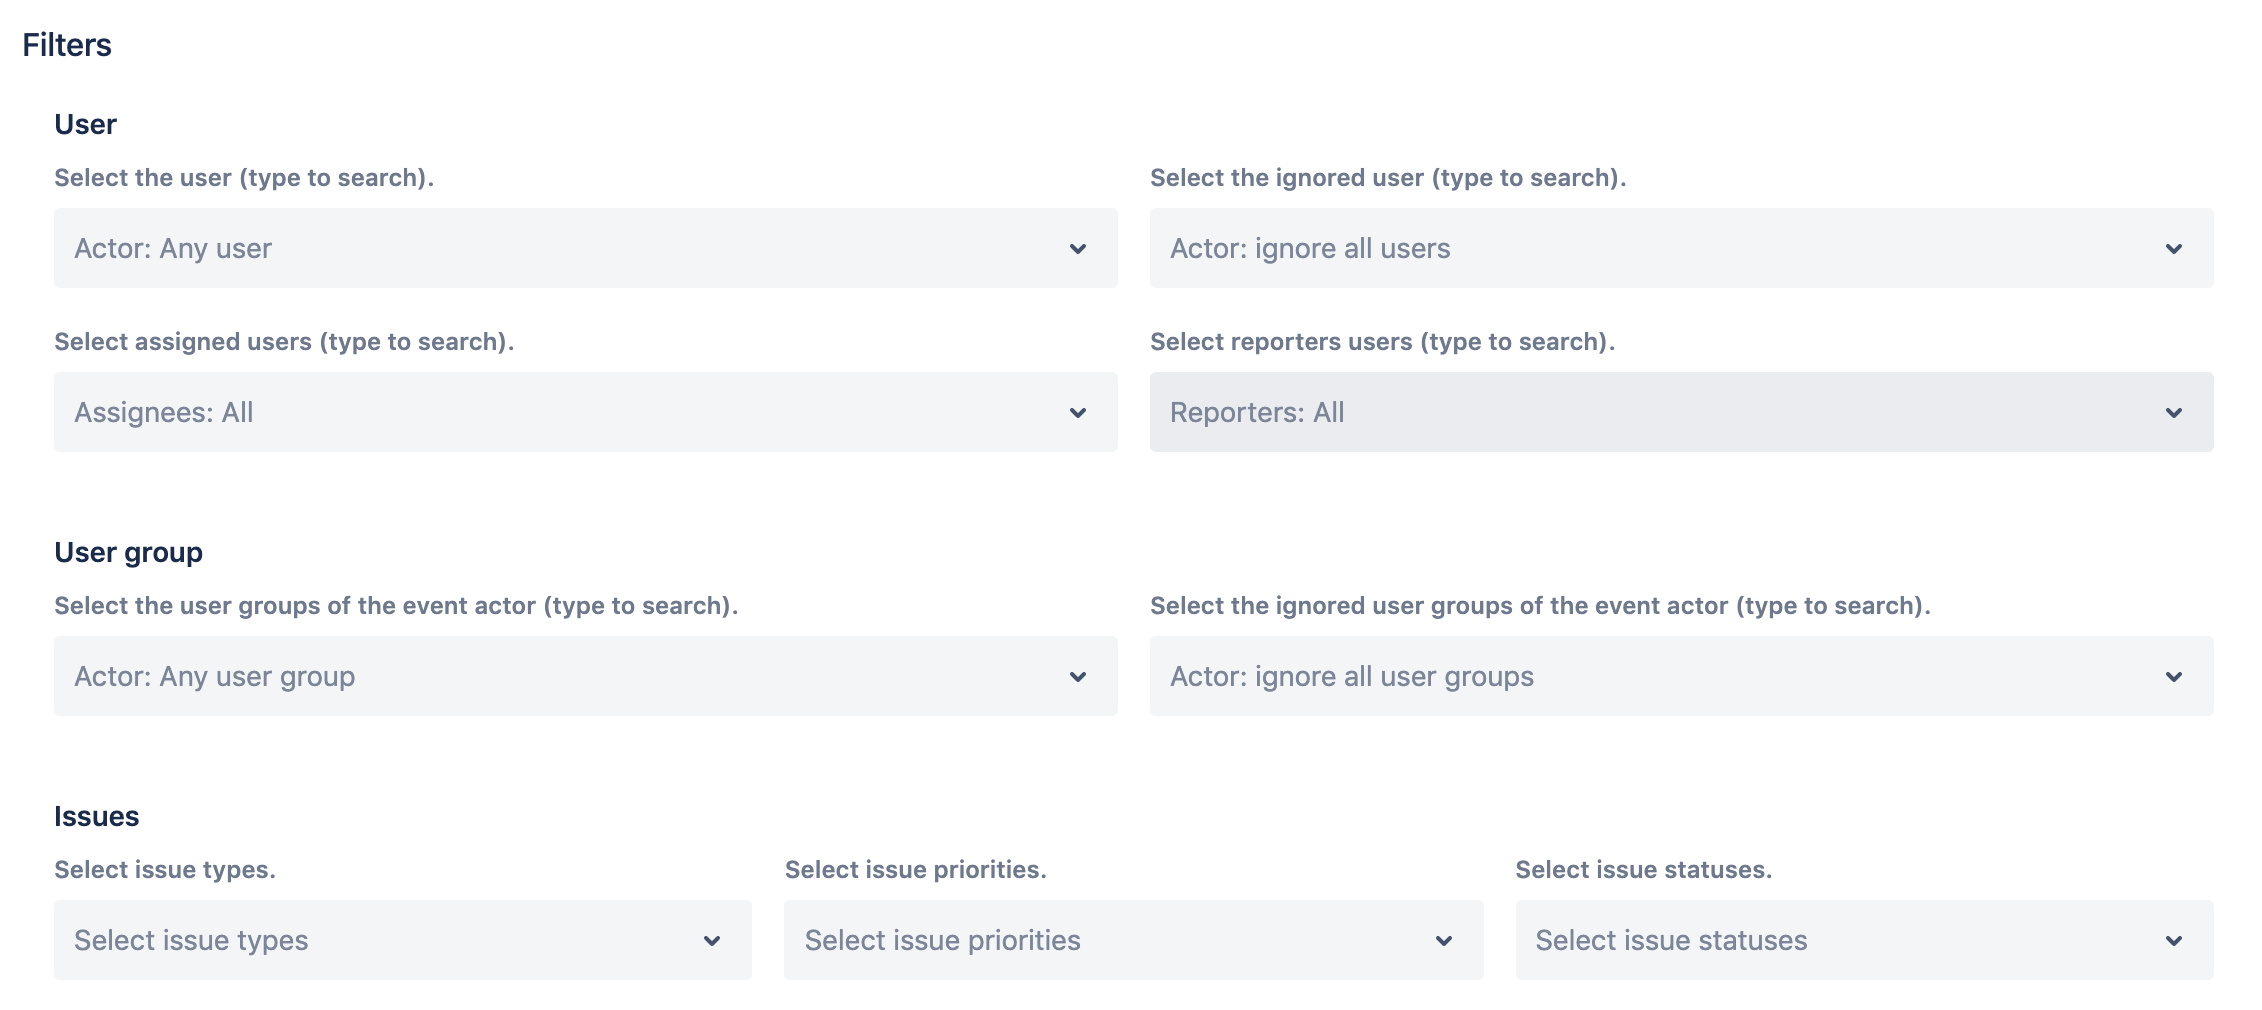Click the chevron arrow in 'Reporters: All' field
This screenshot has width=2262, height=1010.
click(2173, 413)
